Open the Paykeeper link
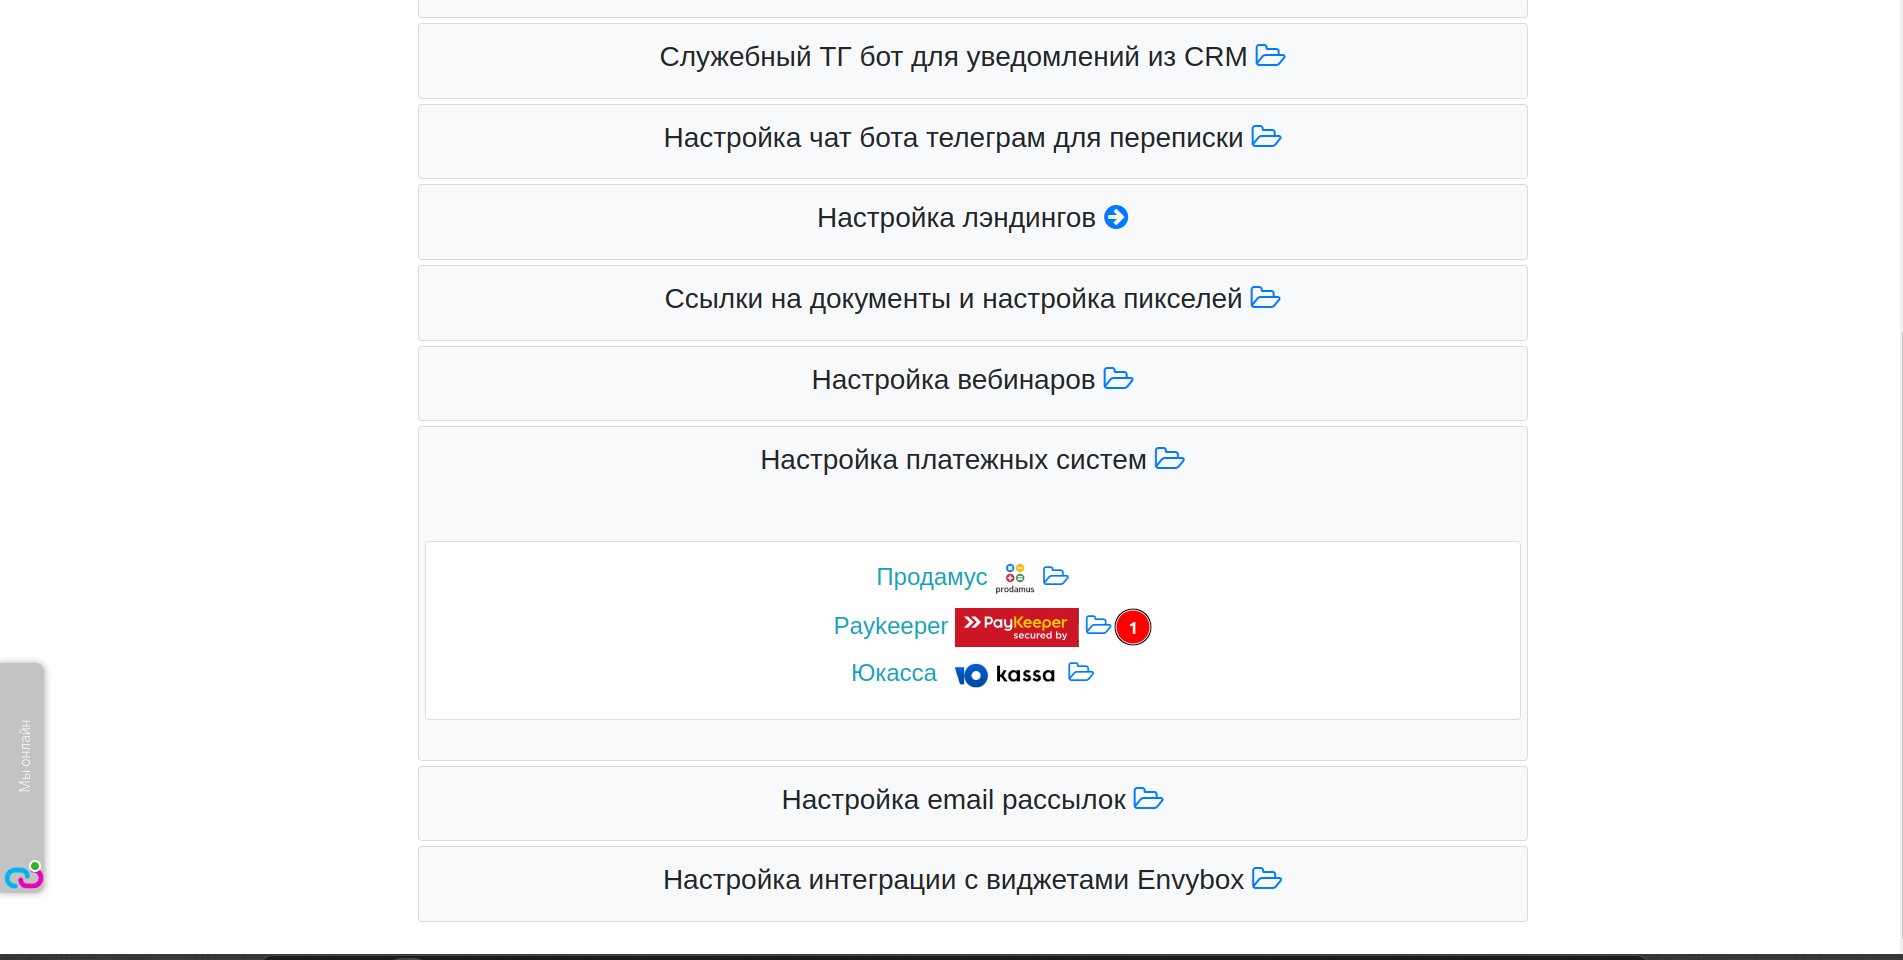The width and height of the screenshot is (1903, 960). click(x=890, y=626)
